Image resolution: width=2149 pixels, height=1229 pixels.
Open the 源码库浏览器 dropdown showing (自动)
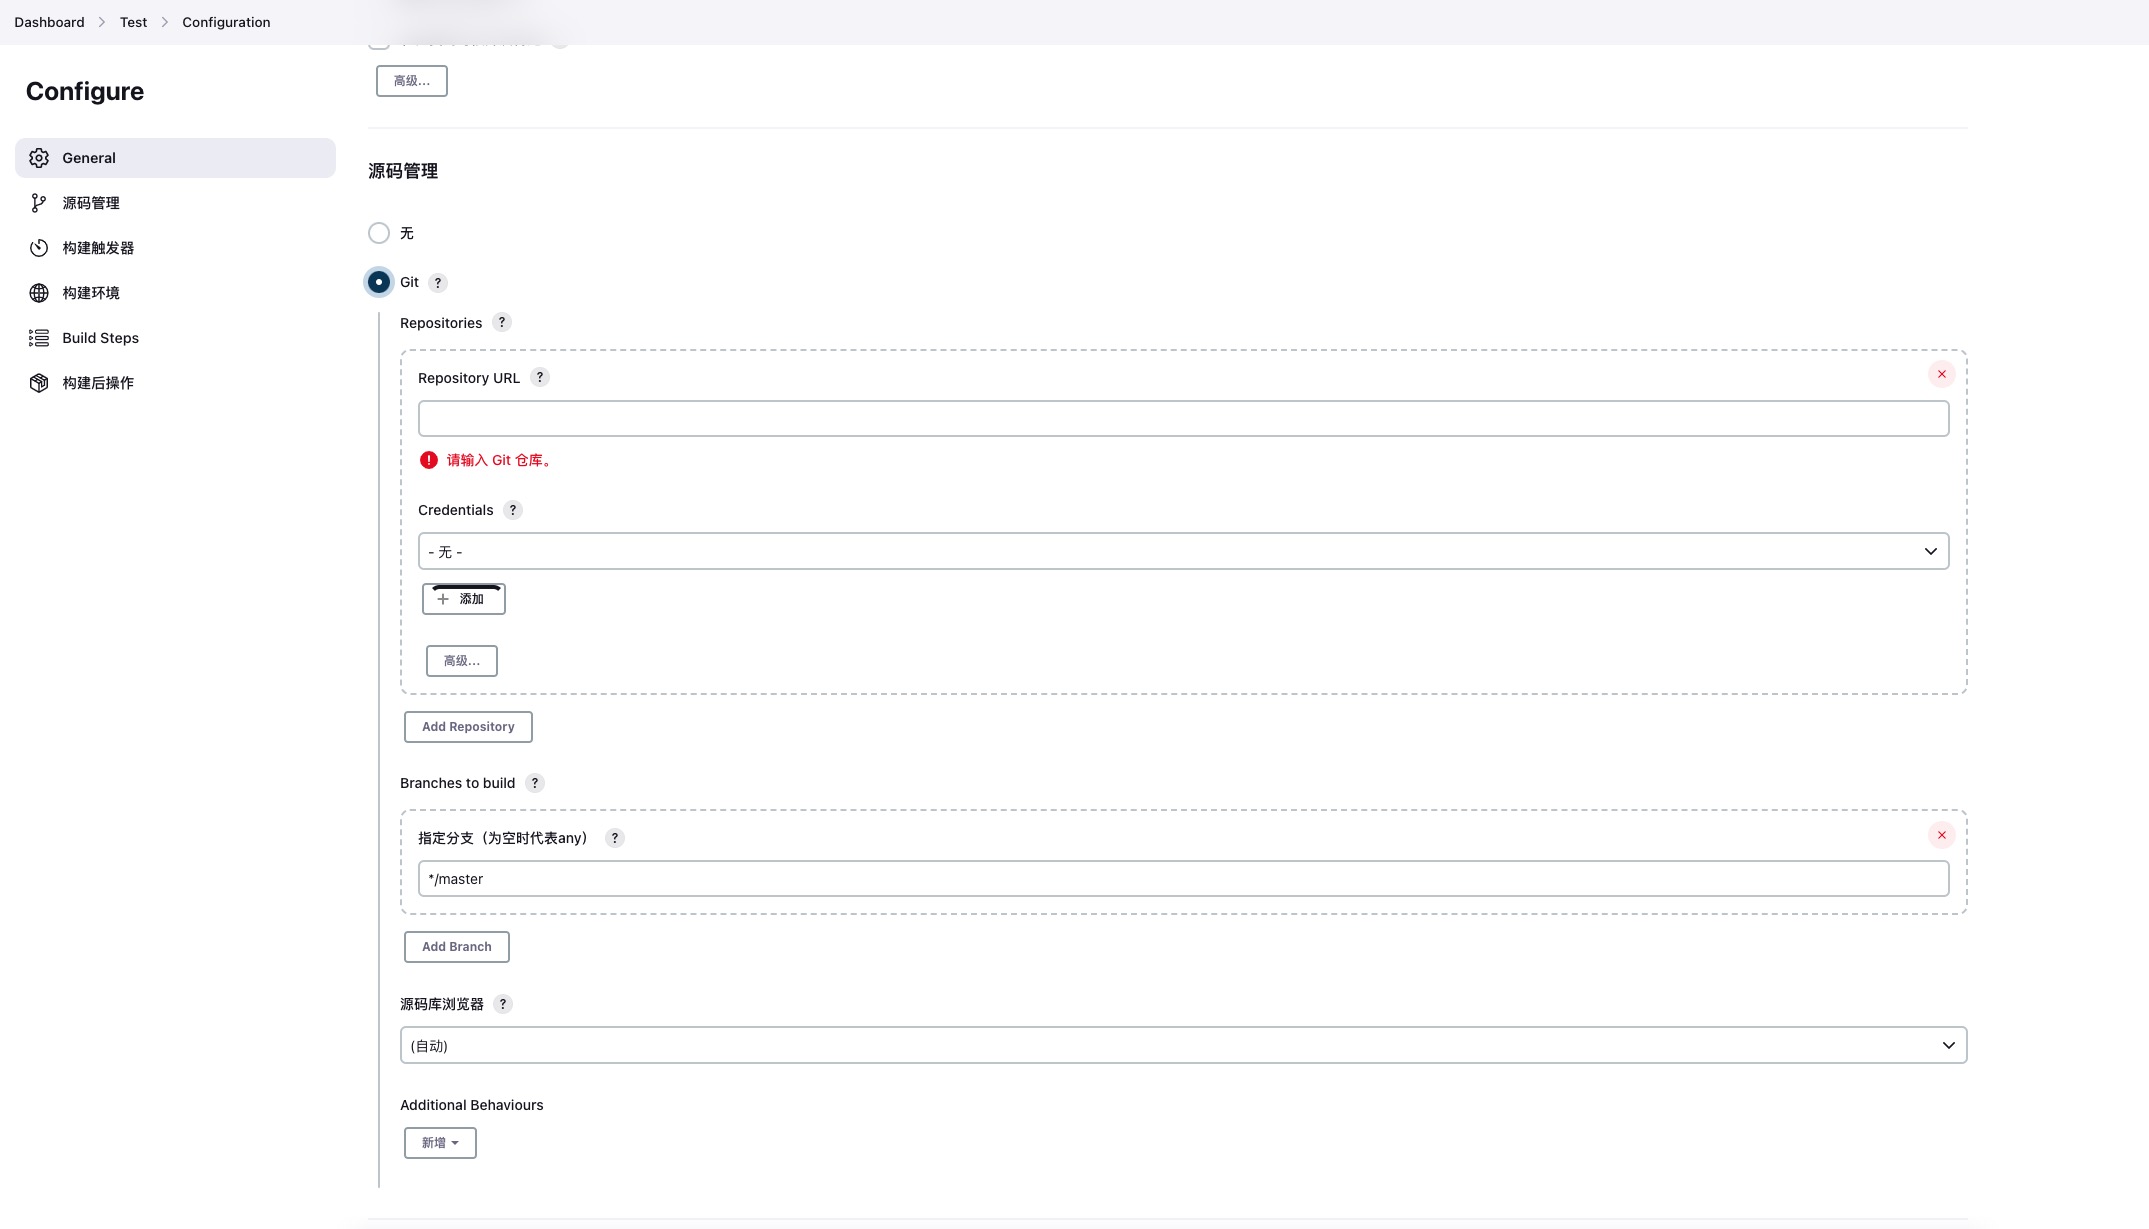pos(1183,1045)
